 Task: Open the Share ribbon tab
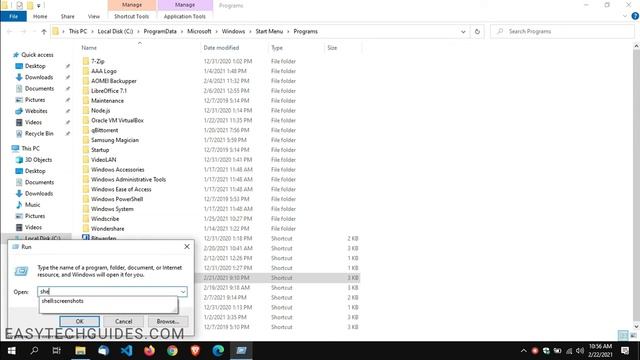pyautogui.click(x=67, y=16)
